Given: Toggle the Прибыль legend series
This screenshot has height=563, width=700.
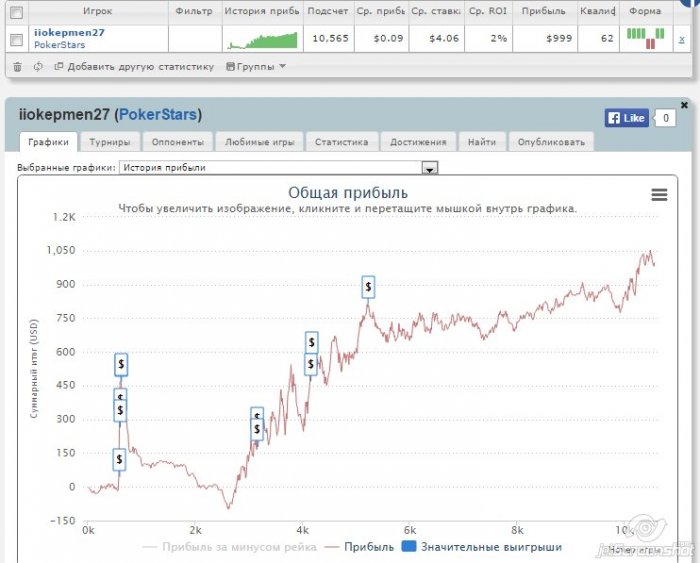Looking at the screenshot, I should [360, 547].
